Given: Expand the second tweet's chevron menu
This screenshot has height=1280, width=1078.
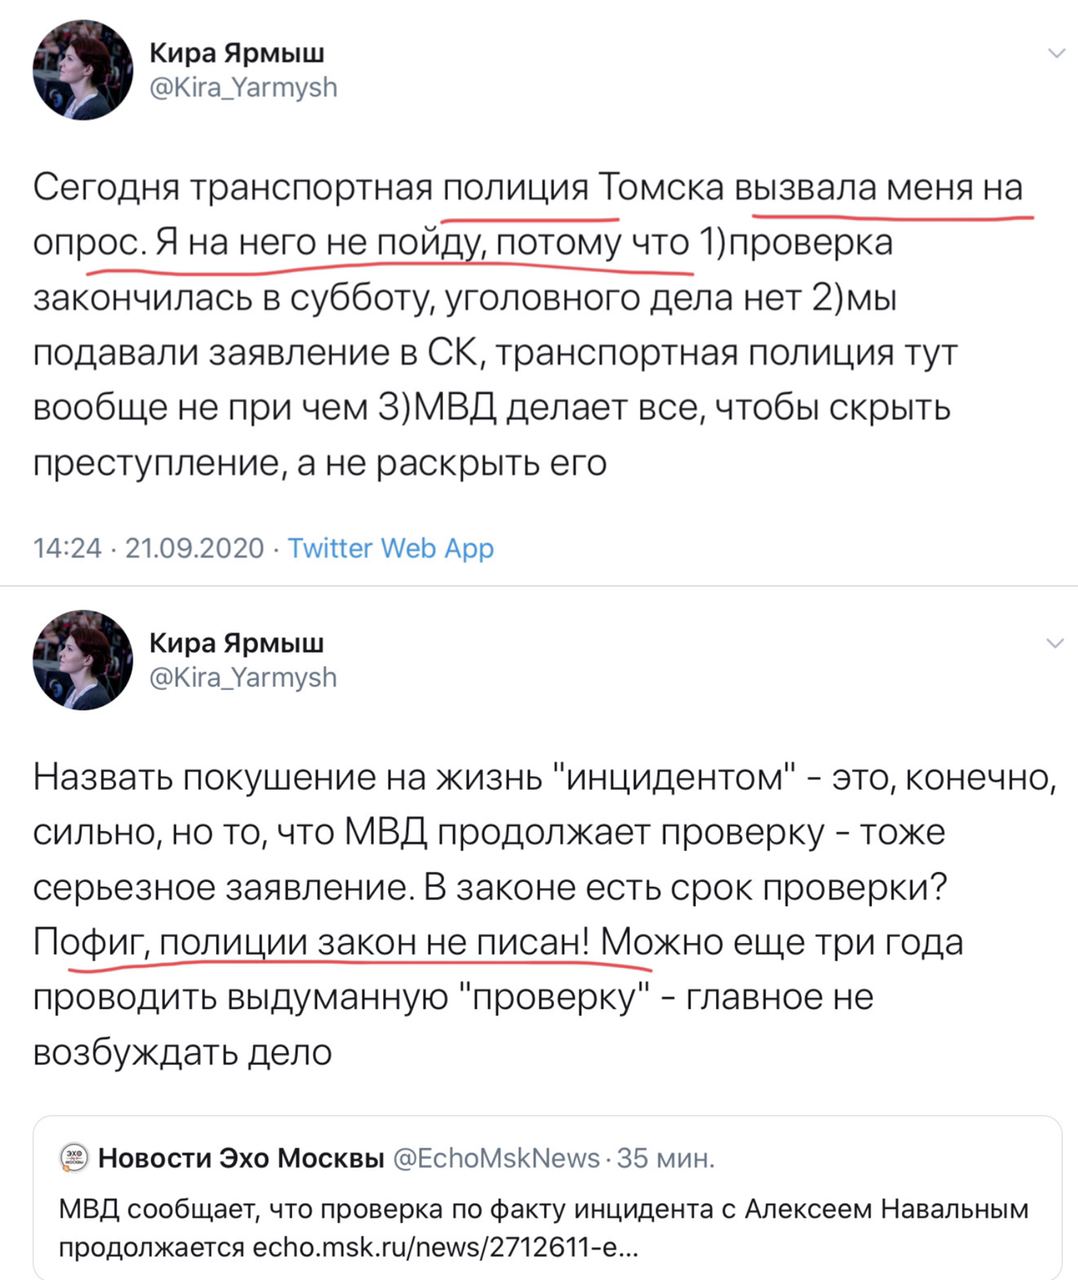Looking at the screenshot, I should pyautogui.click(x=1055, y=643).
